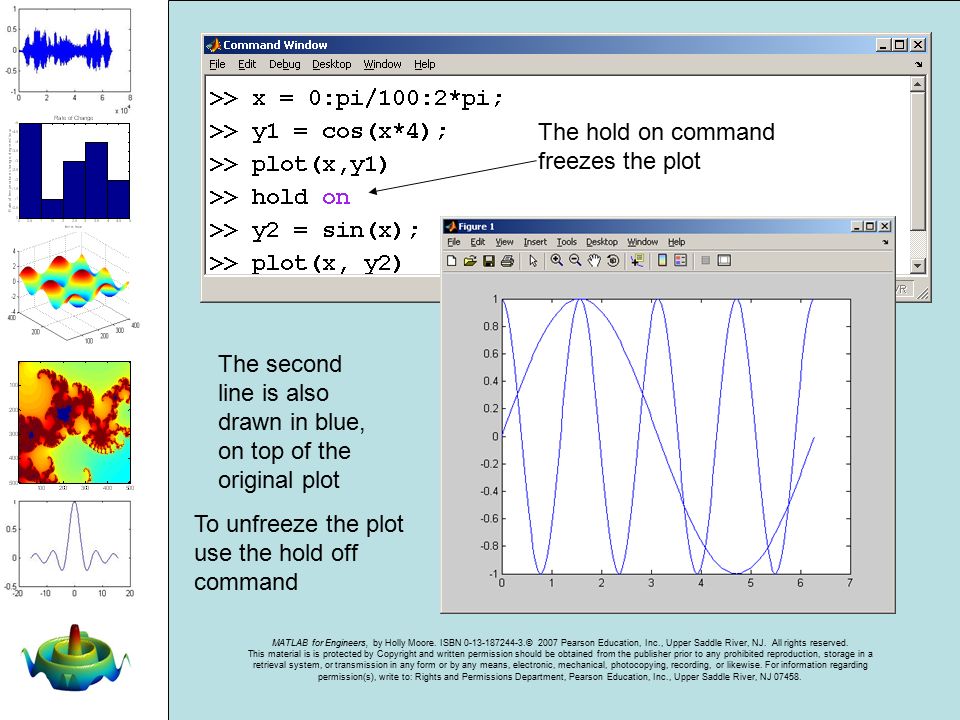Click Open File icon in Figure 1 toolbar
Image resolution: width=960 pixels, height=720 pixels.
click(470, 261)
